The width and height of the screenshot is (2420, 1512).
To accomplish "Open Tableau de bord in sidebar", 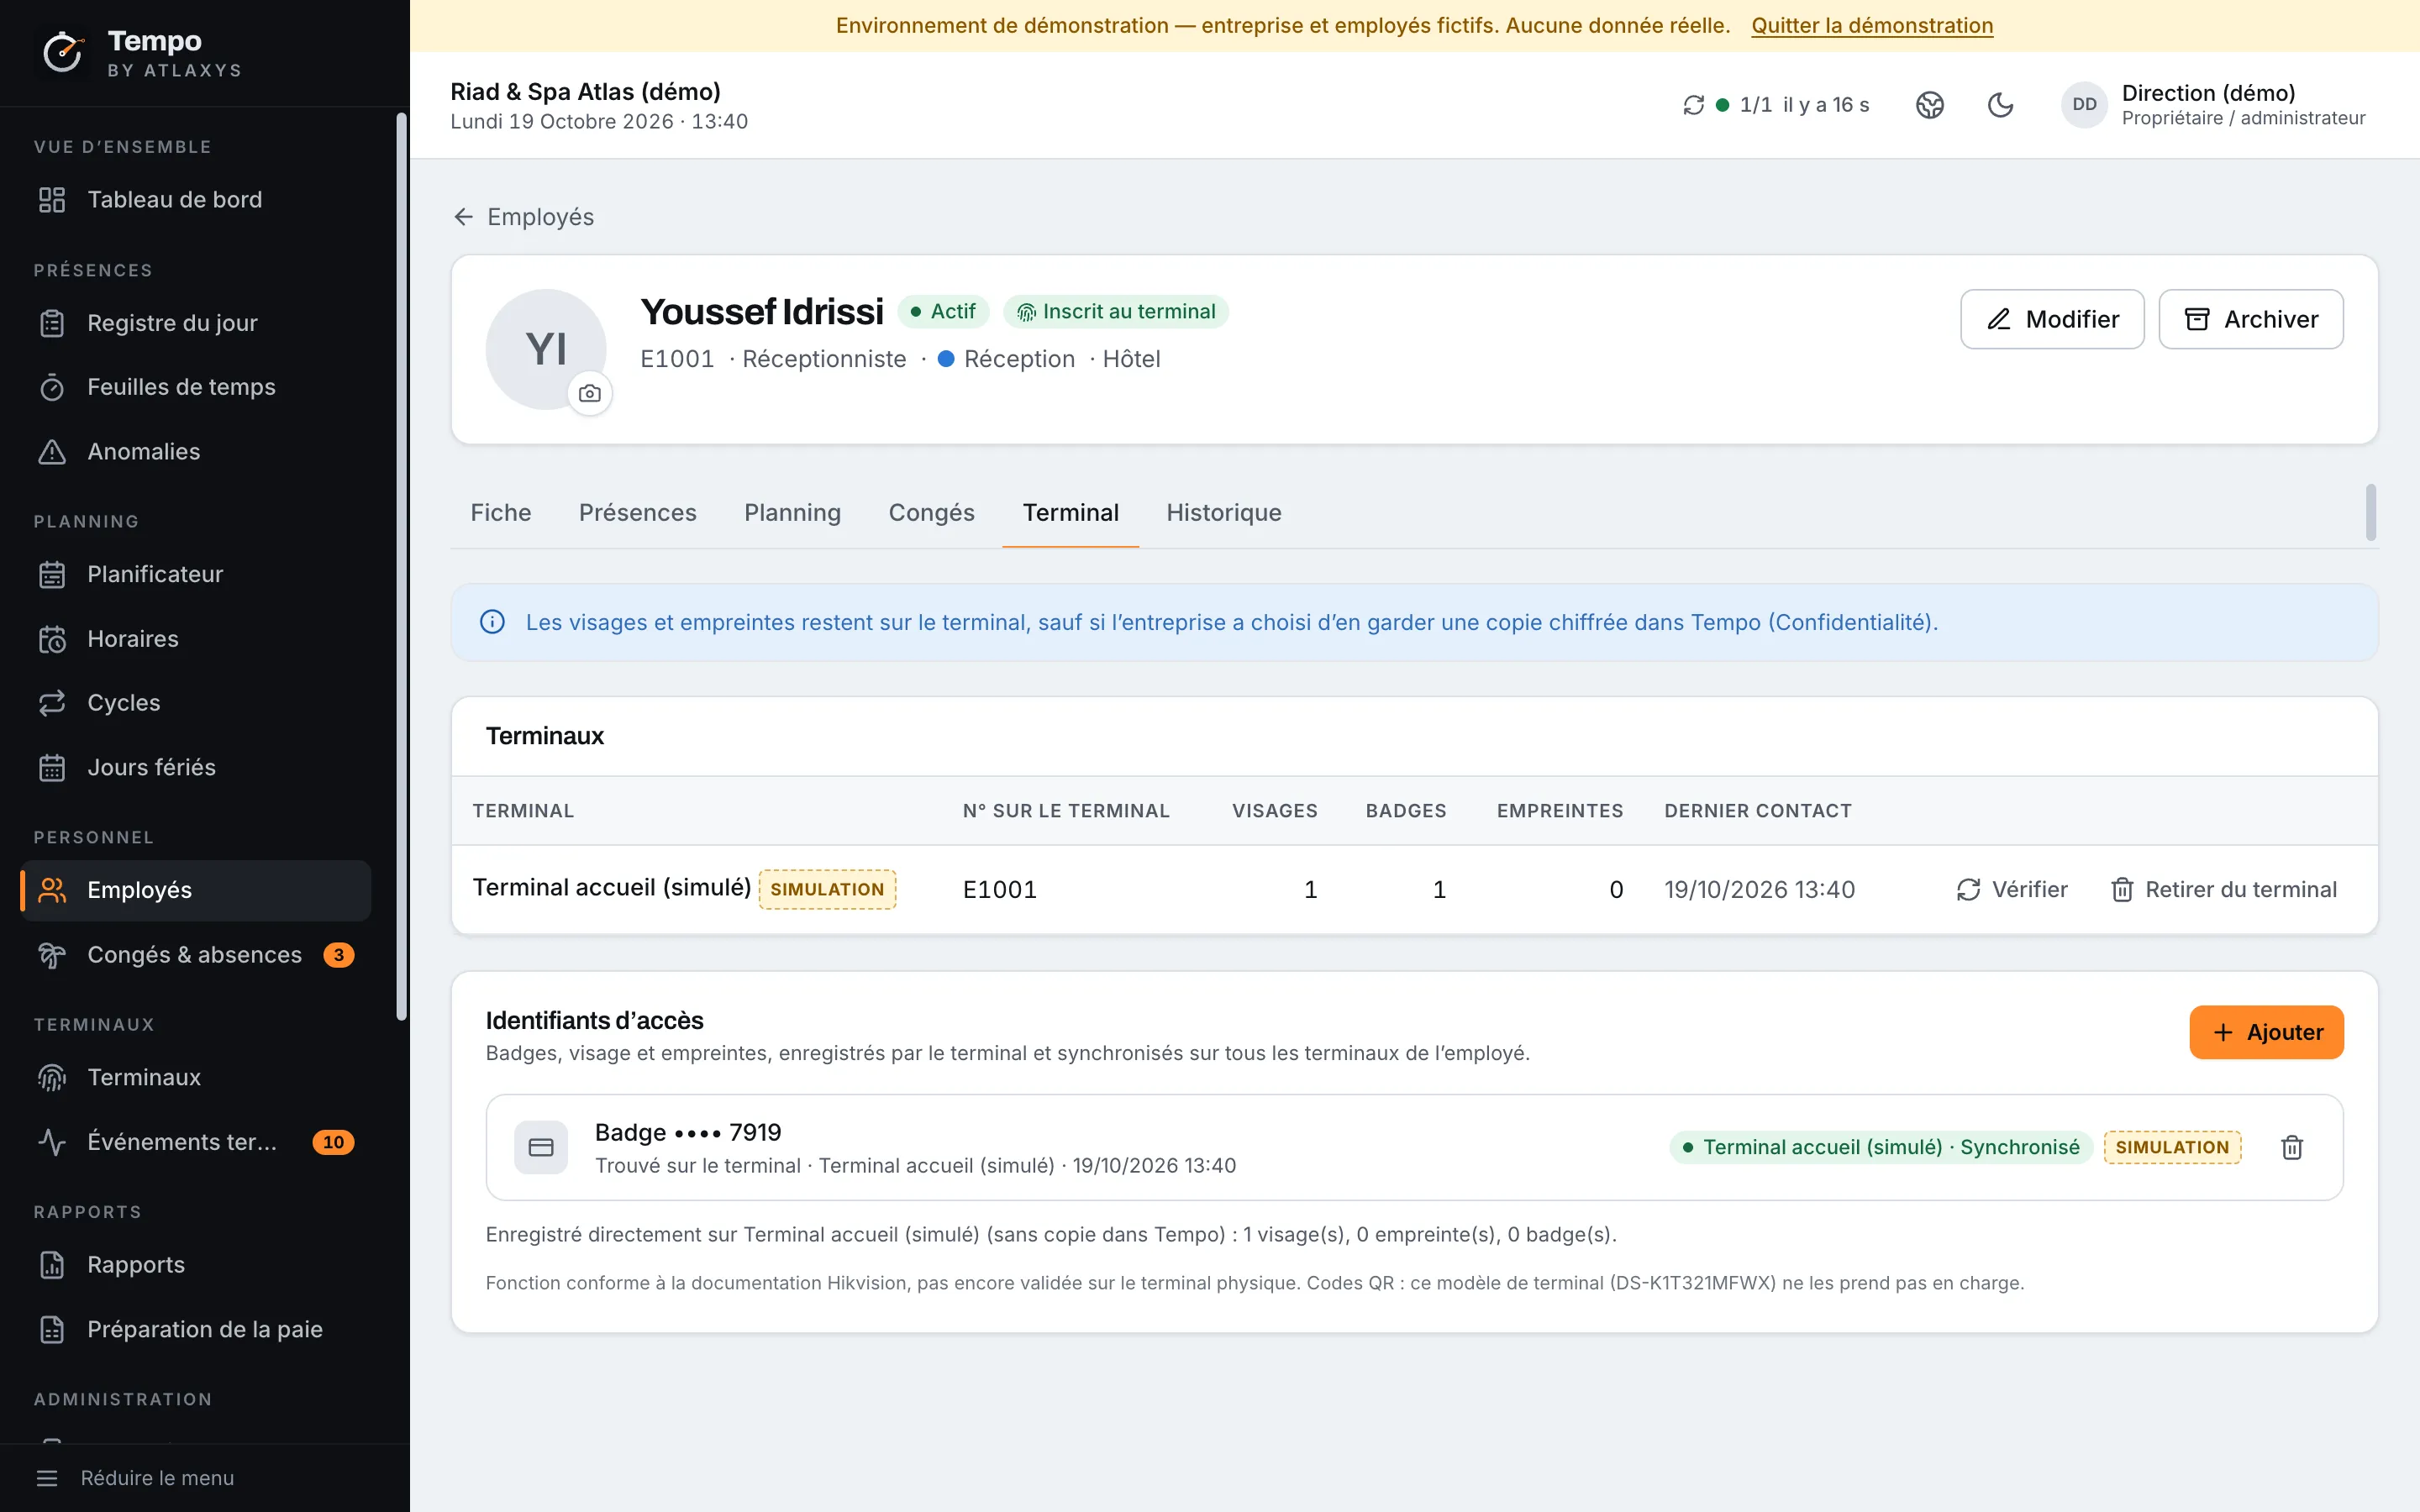I will point(195,200).
